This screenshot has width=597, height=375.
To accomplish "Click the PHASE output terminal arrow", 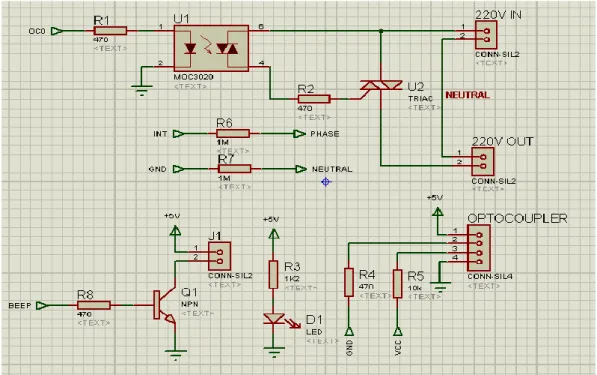I will click(300, 134).
